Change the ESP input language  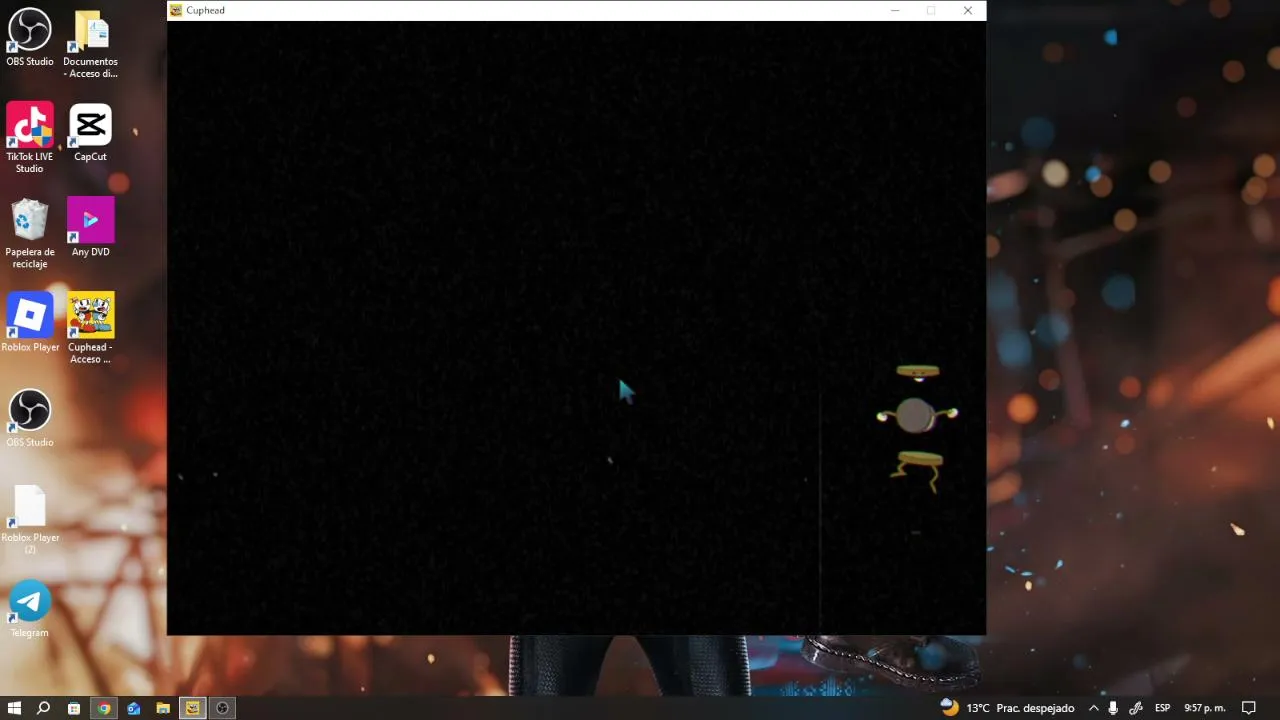[1163, 708]
